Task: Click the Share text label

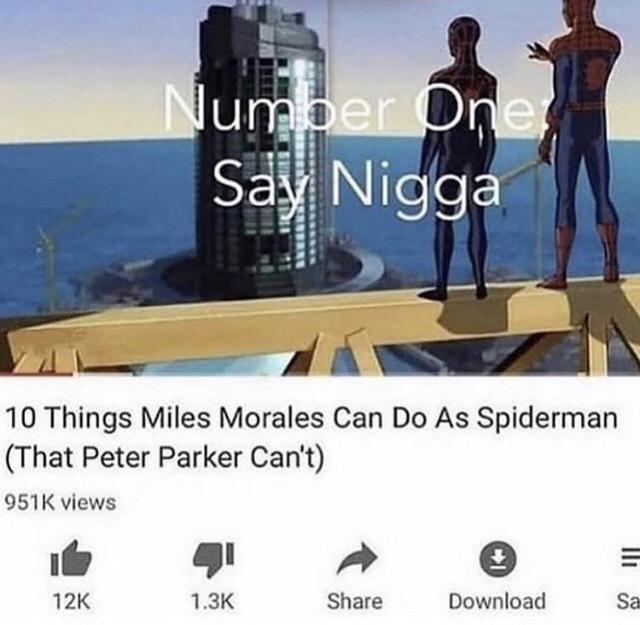Action: point(355,601)
